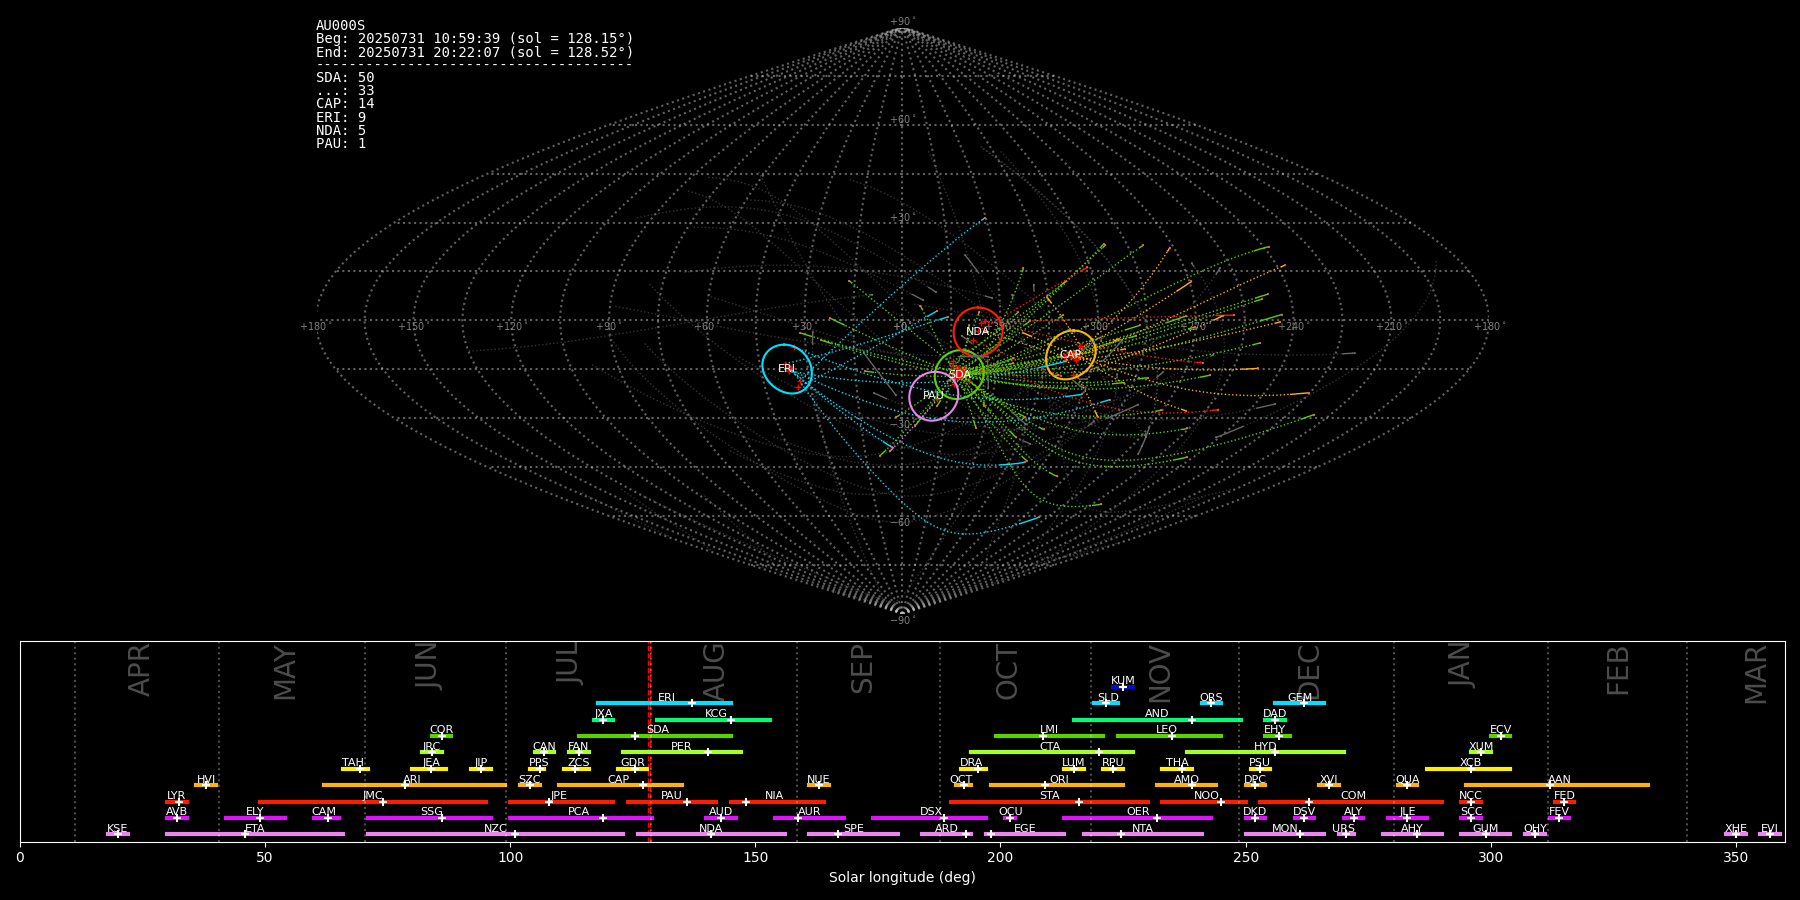Select the SDA green radiant circle on map
Screen dimensions: 1800x900
960,374
